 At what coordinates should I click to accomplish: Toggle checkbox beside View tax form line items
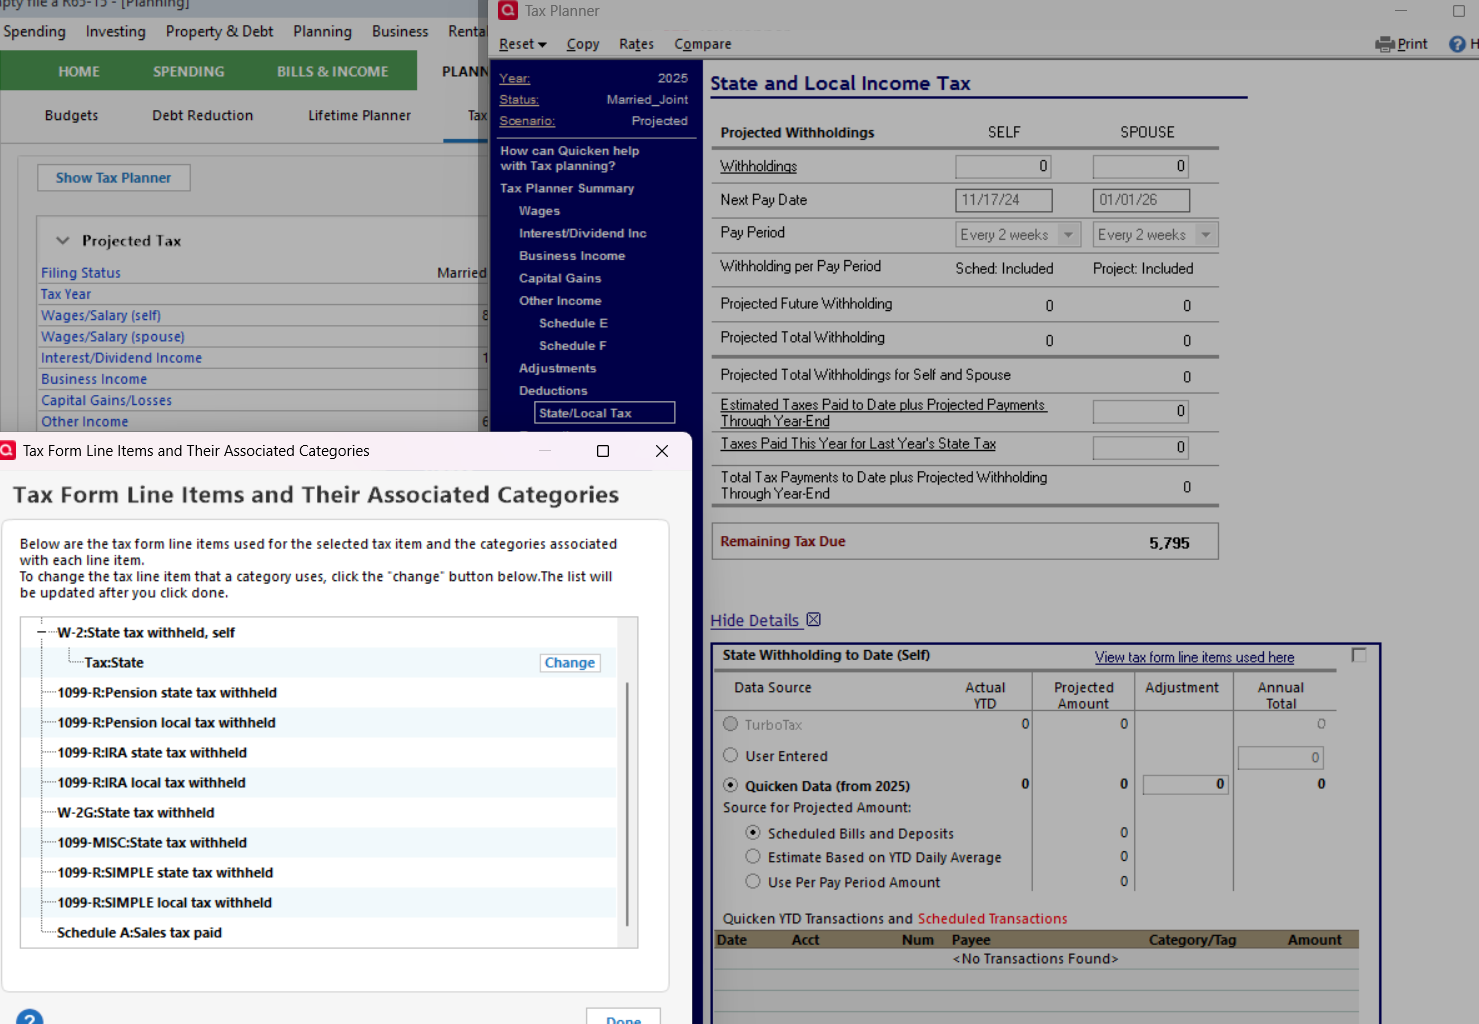(1359, 655)
